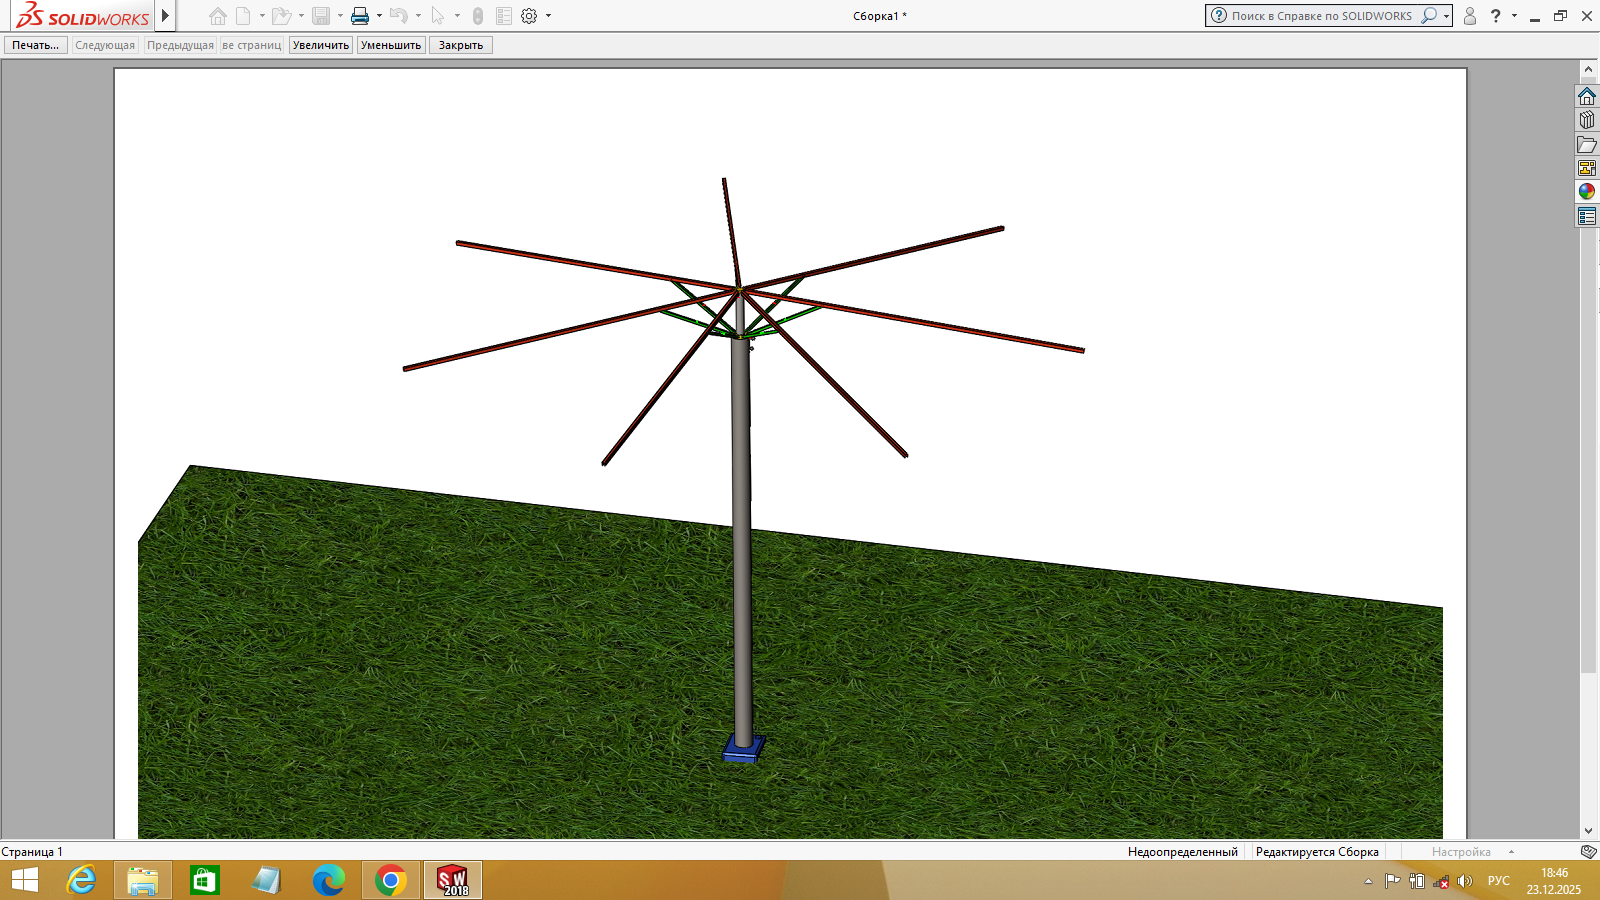This screenshot has width=1600, height=900.
Task: Click the Настройка status bar item
Action: click(x=1461, y=852)
